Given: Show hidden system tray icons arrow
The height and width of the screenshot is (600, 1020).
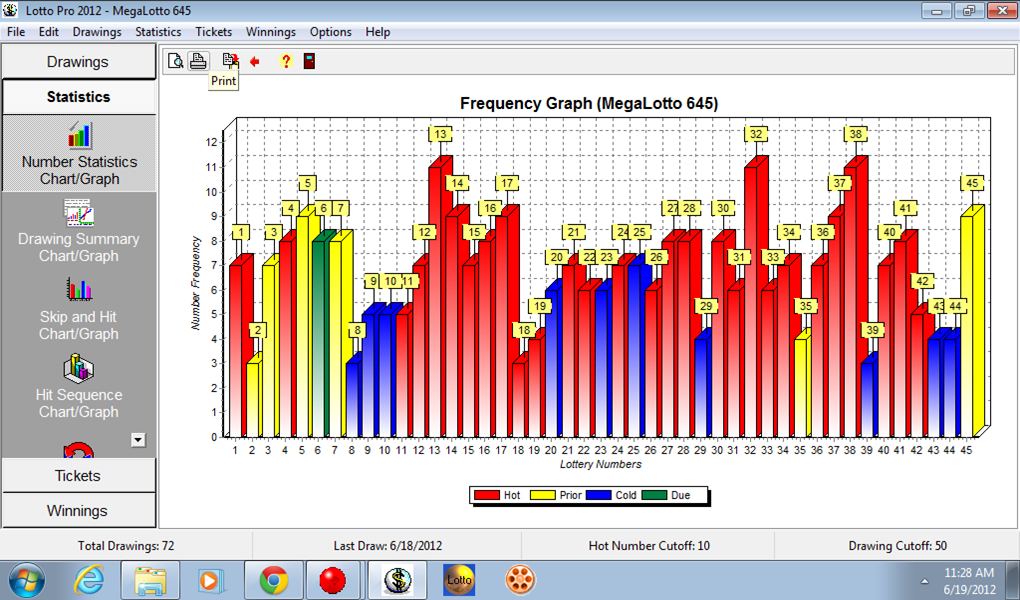Looking at the screenshot, I should coord(924,581).
